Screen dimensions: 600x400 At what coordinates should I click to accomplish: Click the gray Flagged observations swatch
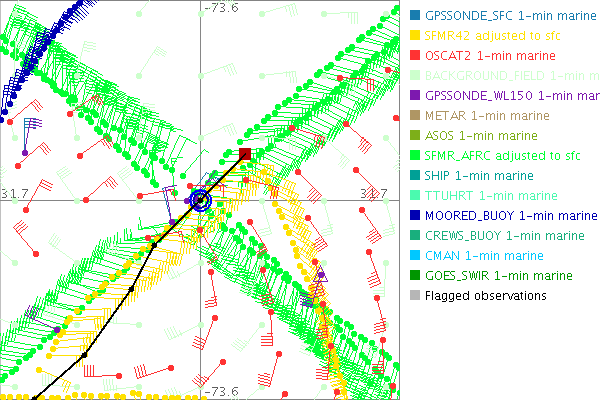[x=414, y=296]
